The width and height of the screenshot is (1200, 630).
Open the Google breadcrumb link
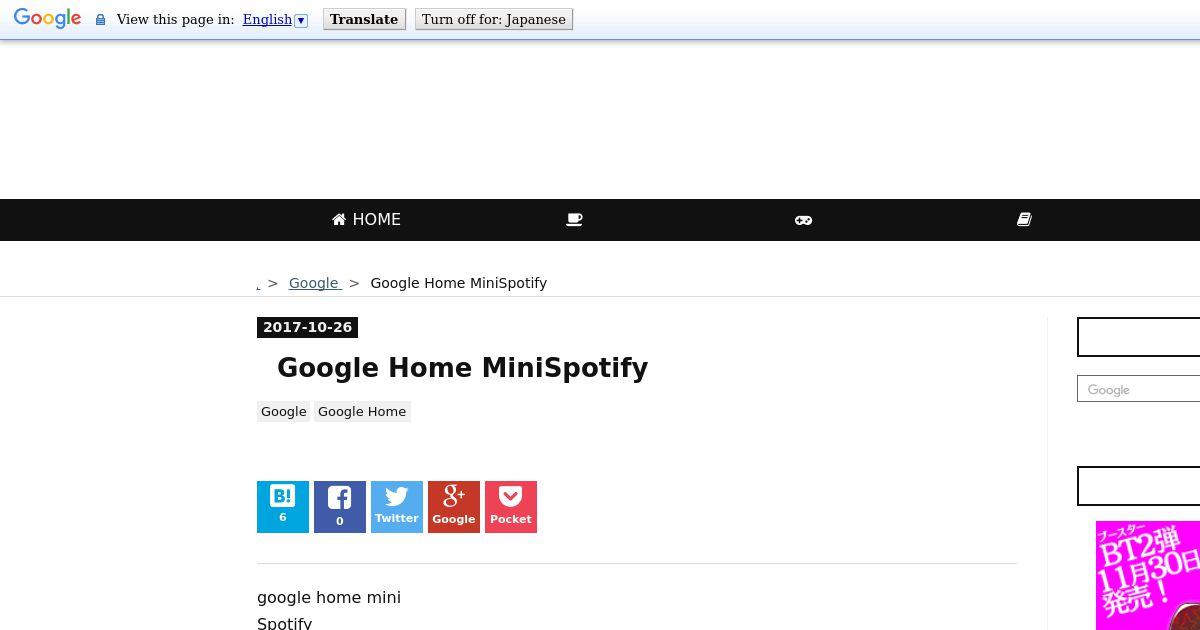click(315, 283)
